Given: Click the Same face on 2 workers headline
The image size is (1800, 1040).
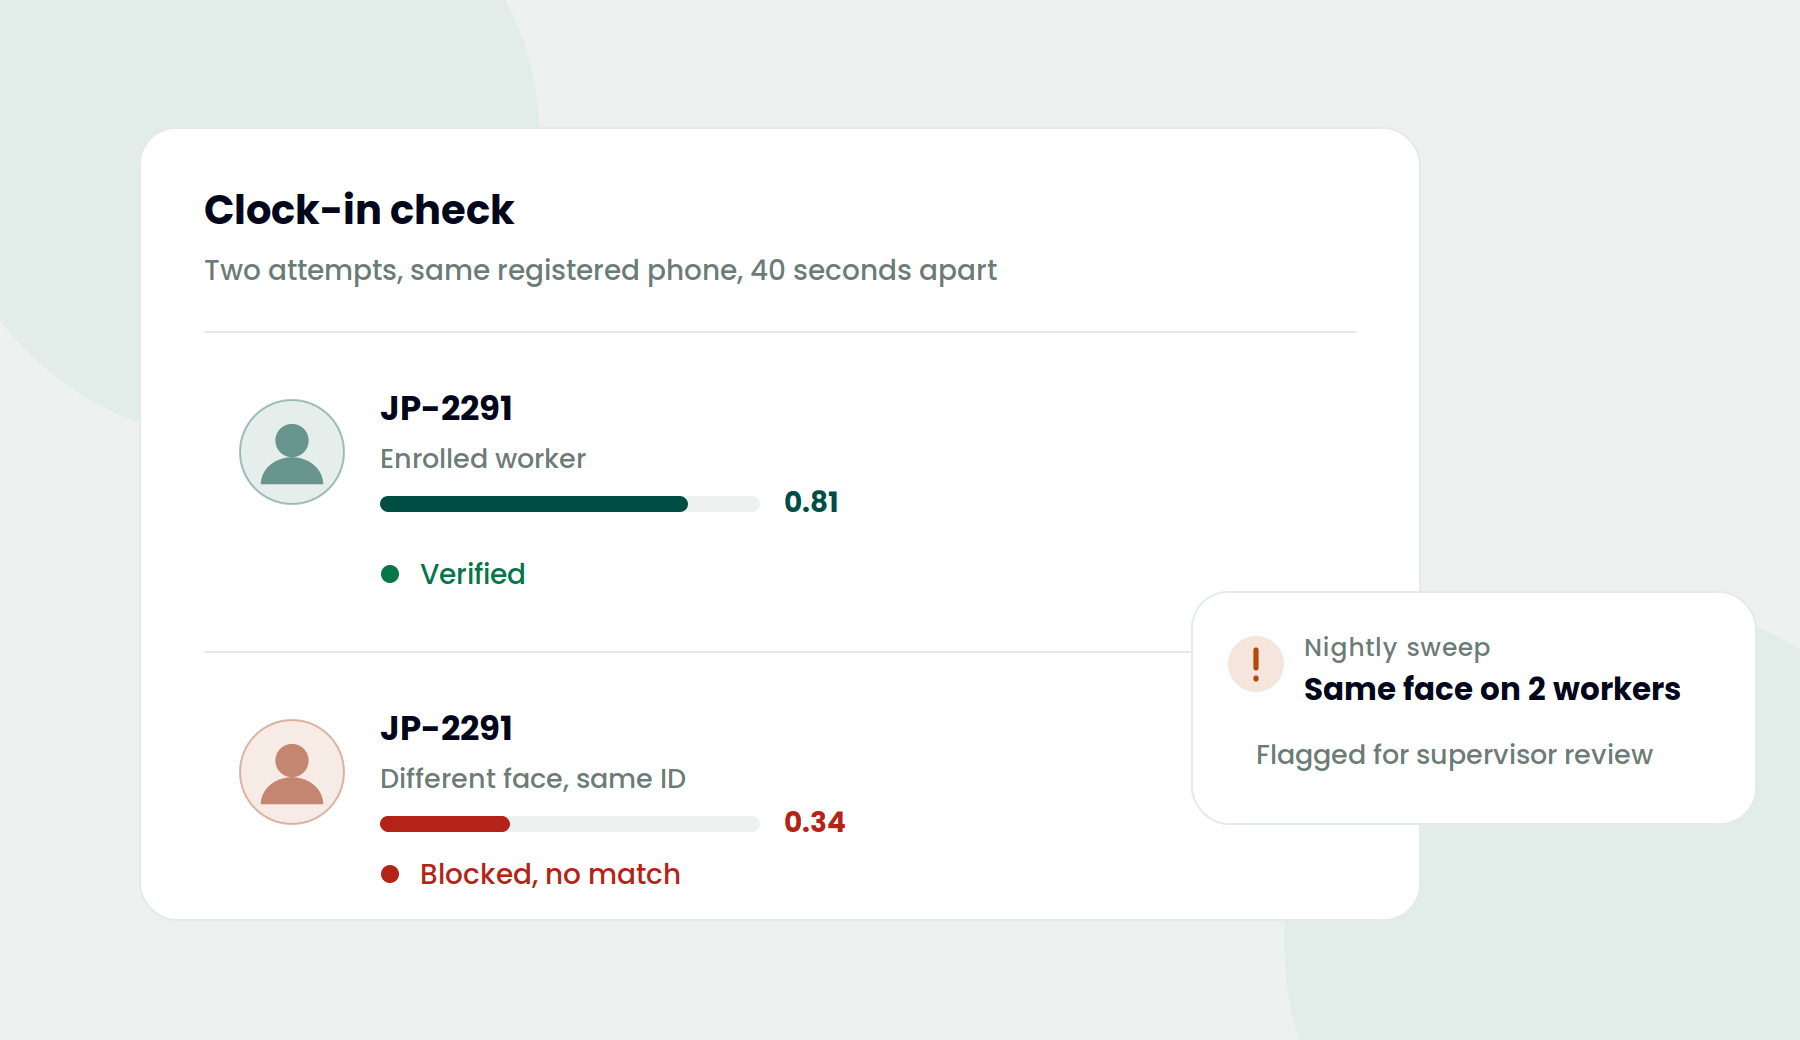Looking at the screenshot, I should click(x=1492, y=689).
